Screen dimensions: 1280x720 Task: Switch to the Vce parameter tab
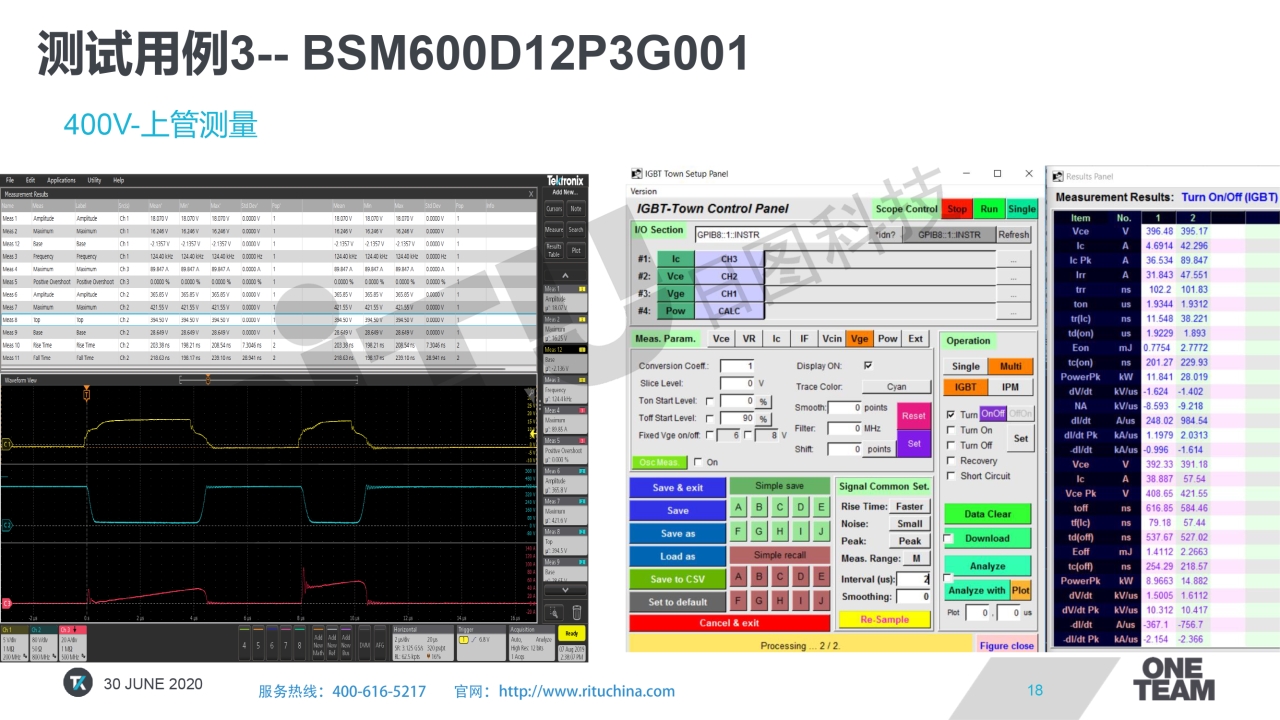click(x=720, y=339)
